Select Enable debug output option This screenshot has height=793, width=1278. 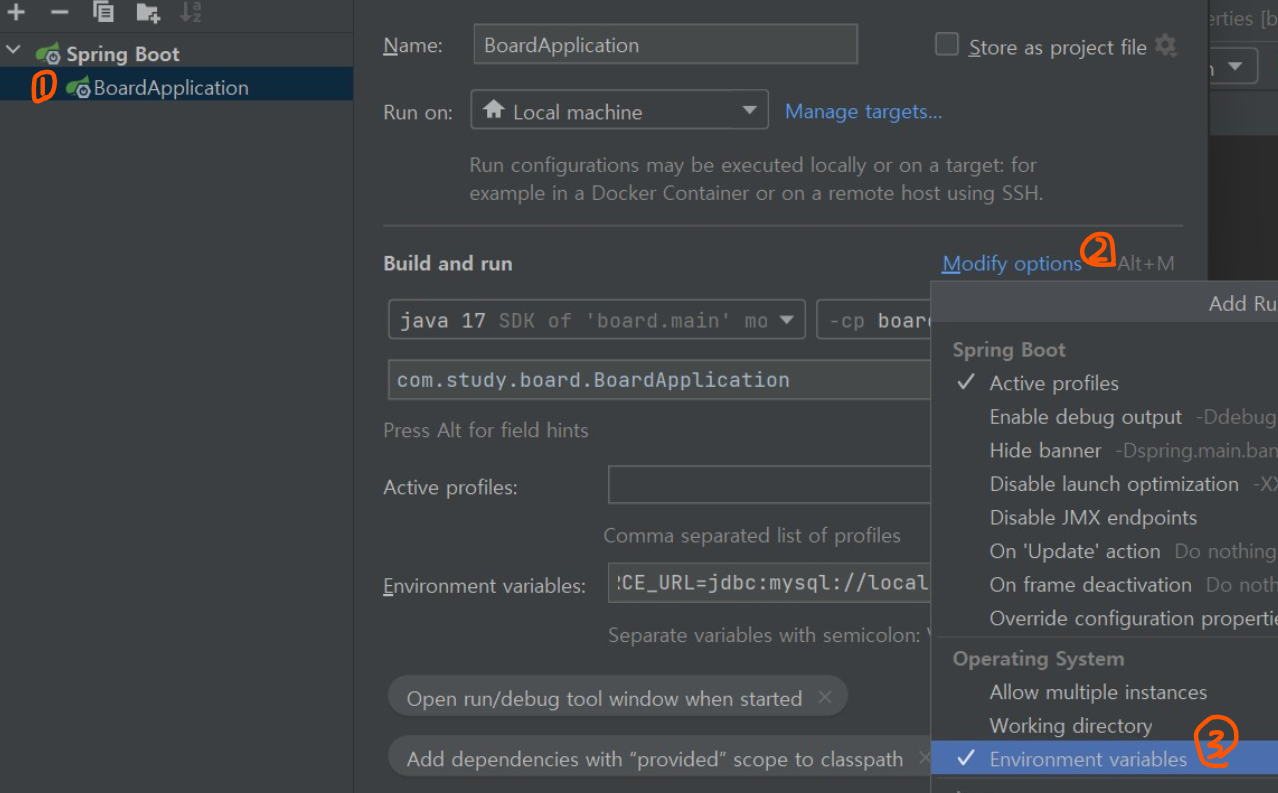[1086, 417]
